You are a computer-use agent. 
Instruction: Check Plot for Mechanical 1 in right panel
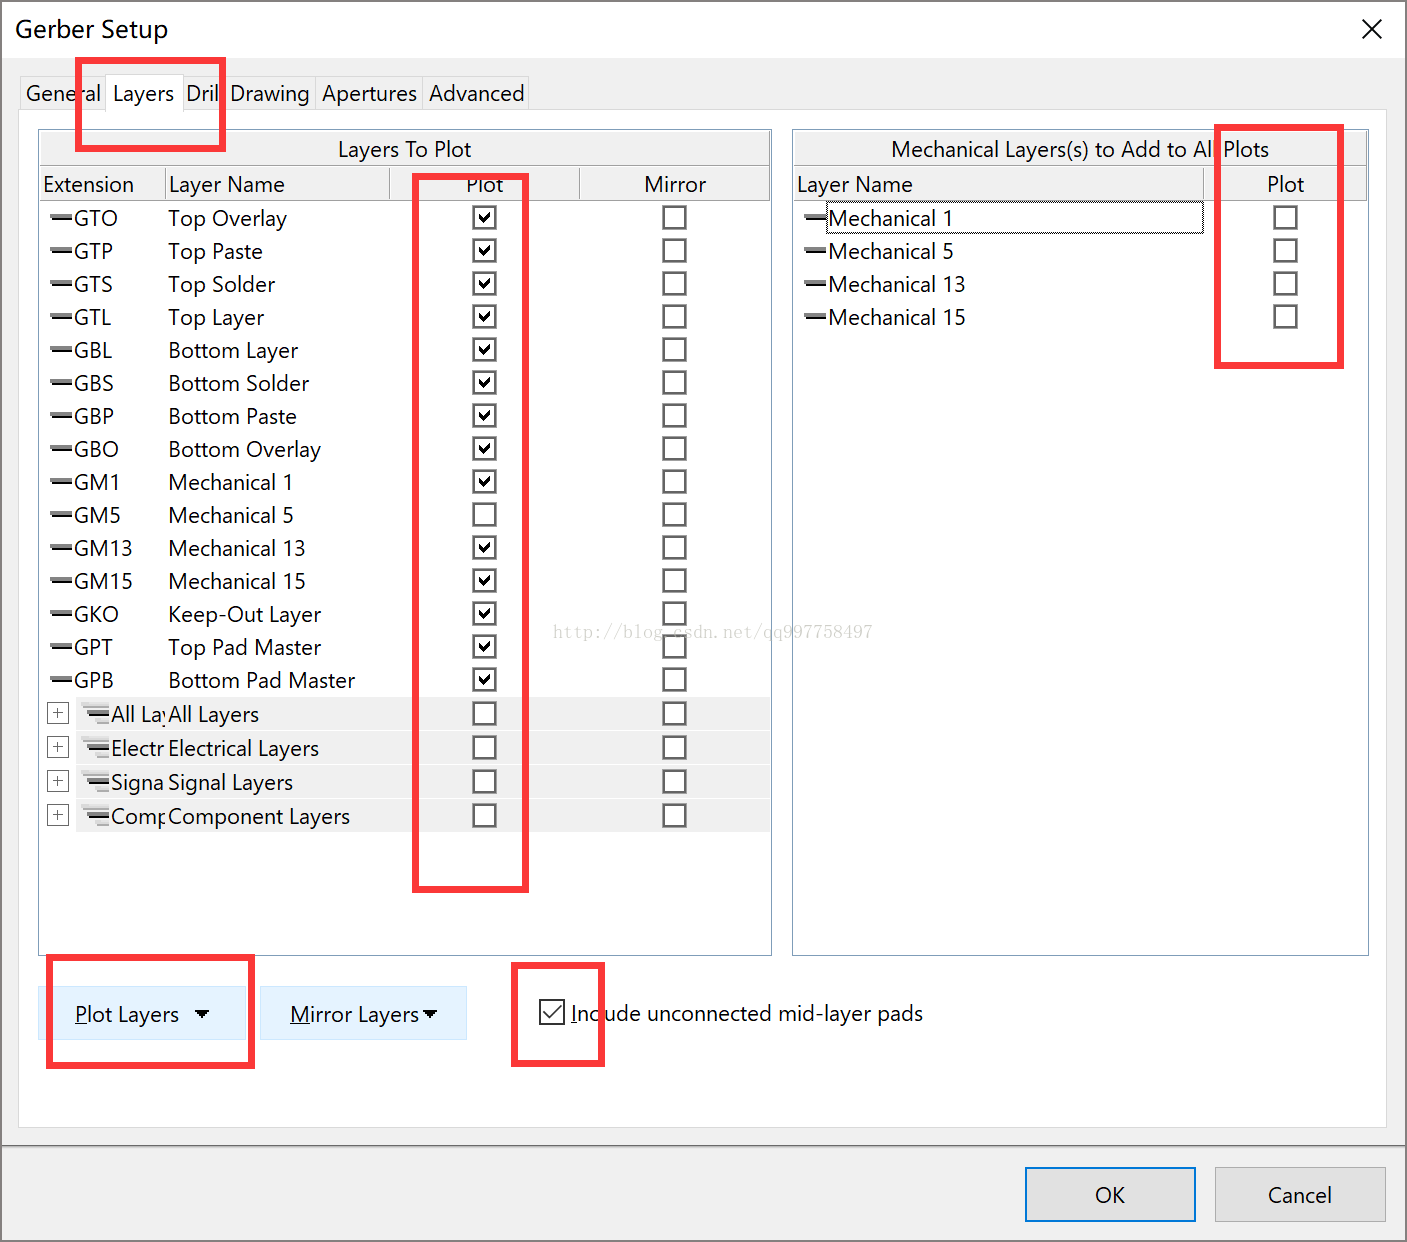coord(1285,217)
